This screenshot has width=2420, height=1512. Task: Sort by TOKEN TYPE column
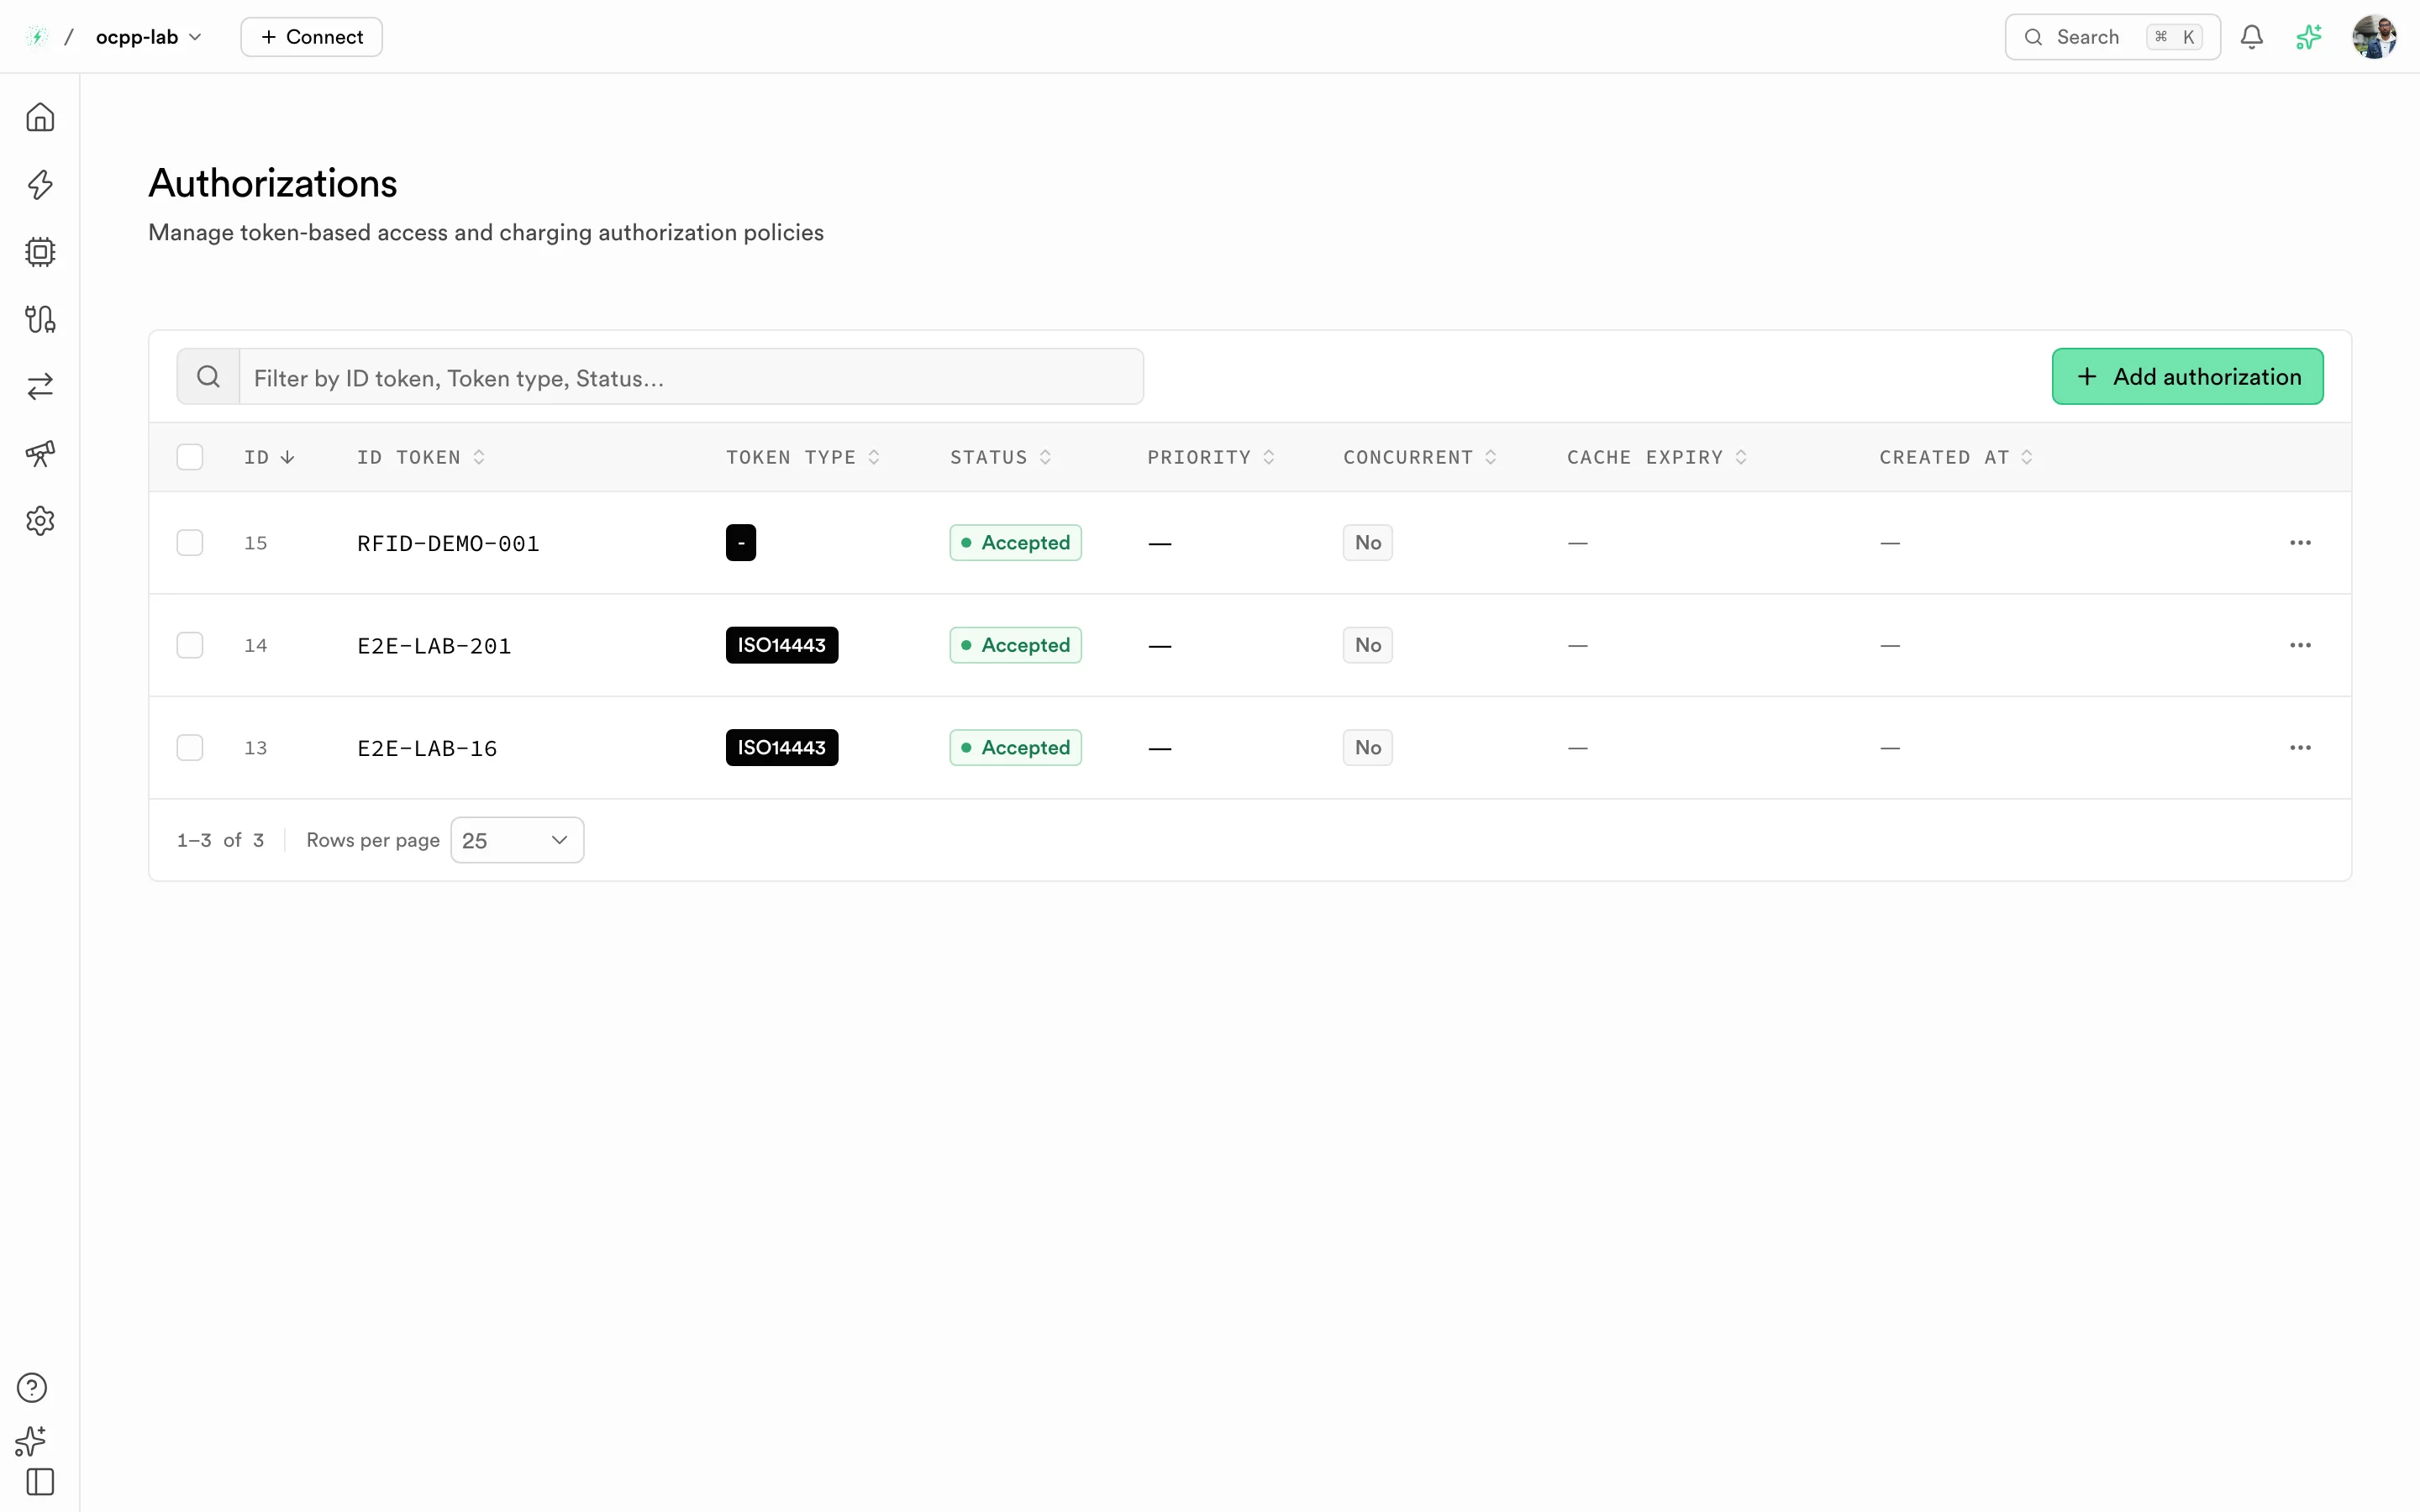pos(803,457)
